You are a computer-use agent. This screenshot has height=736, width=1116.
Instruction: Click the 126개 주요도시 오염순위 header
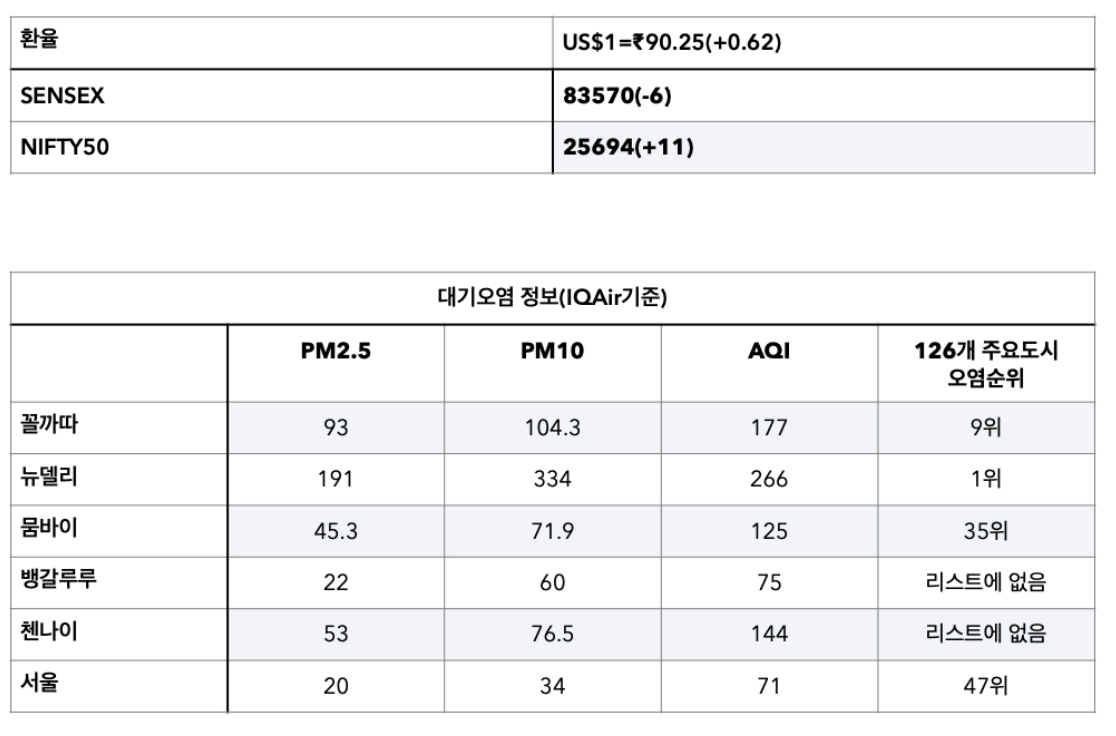(986, 364)
